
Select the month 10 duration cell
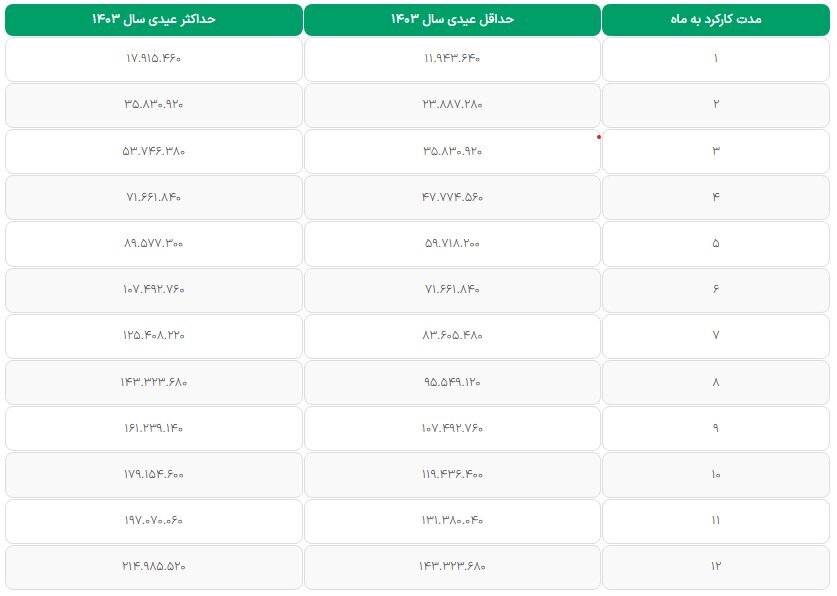(716, 474)
